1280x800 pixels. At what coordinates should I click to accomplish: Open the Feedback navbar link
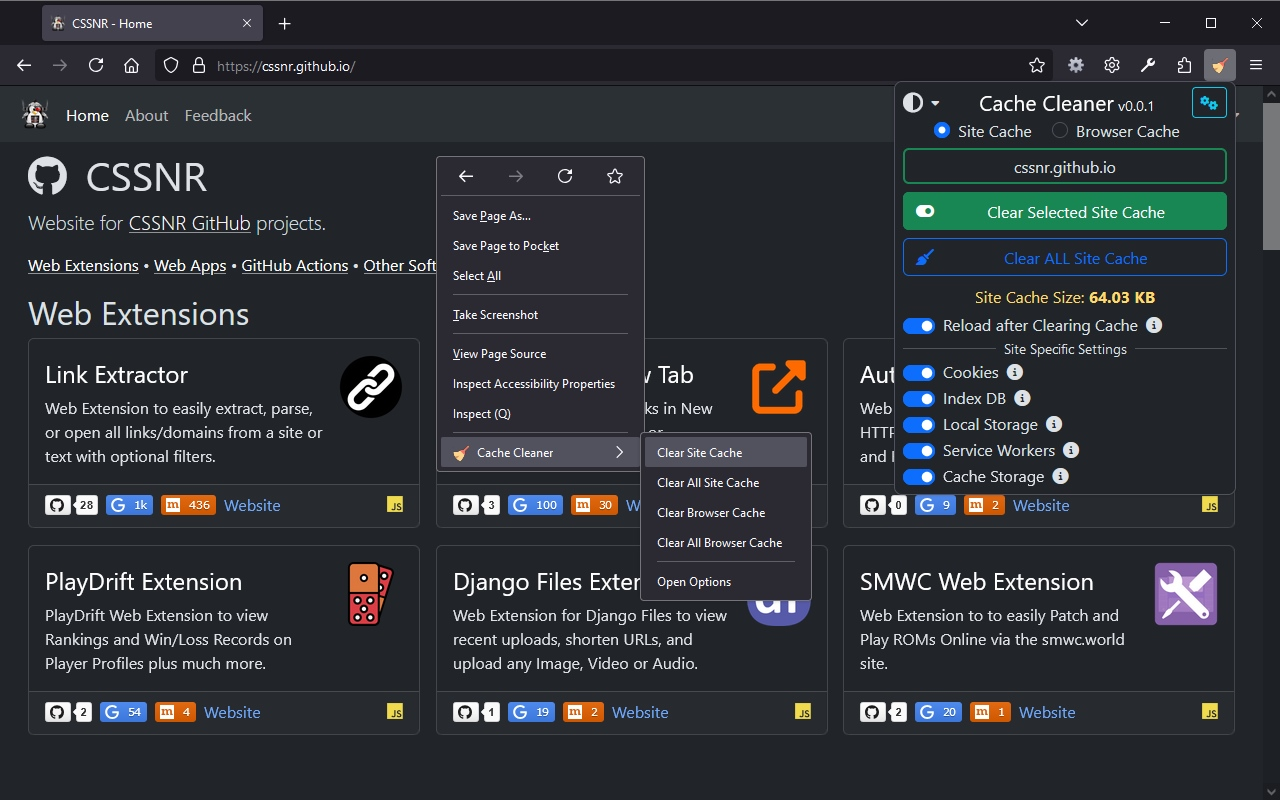pos(218,116)
